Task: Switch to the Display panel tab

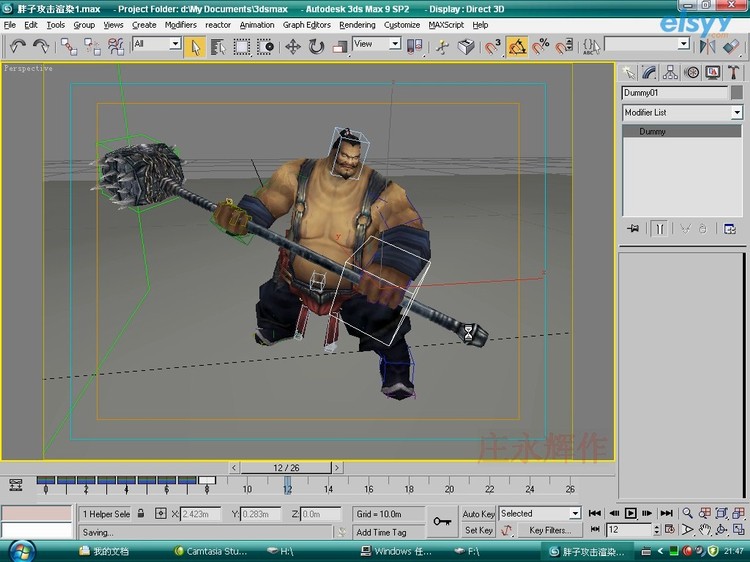Action: click(x=713, y=73)
